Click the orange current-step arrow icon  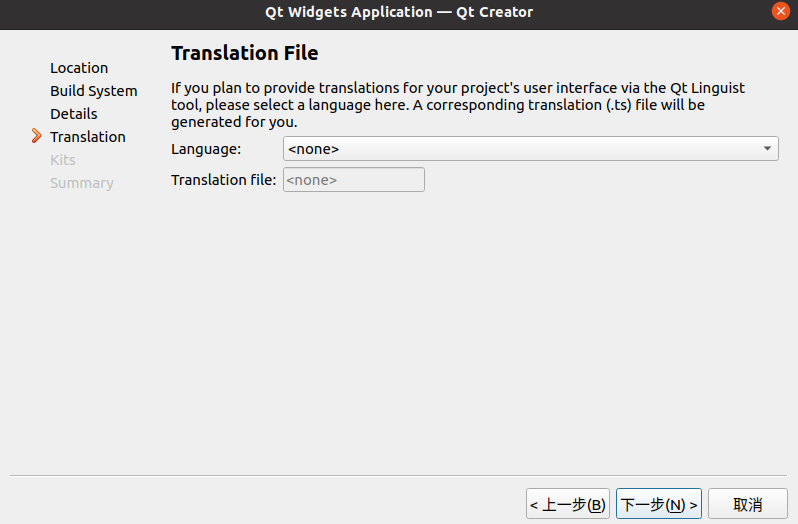pos(36,136)
